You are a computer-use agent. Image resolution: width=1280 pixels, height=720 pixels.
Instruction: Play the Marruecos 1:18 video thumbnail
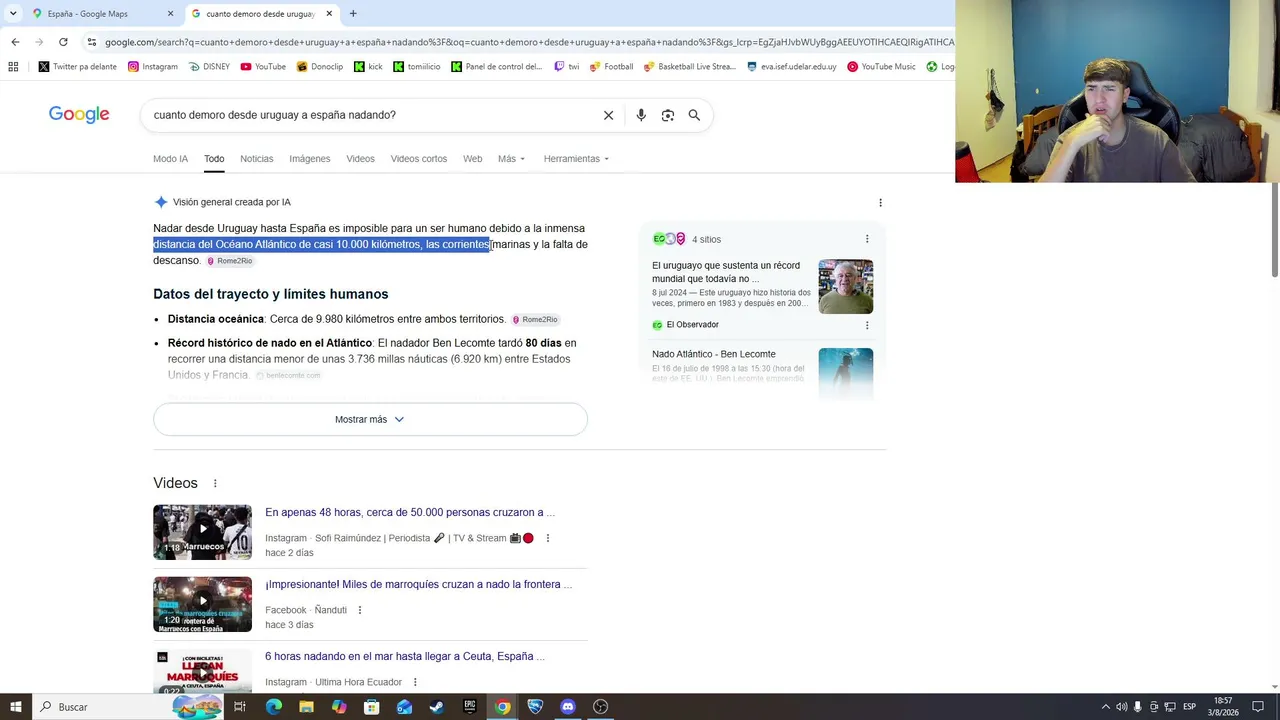(x=202, y=532)
